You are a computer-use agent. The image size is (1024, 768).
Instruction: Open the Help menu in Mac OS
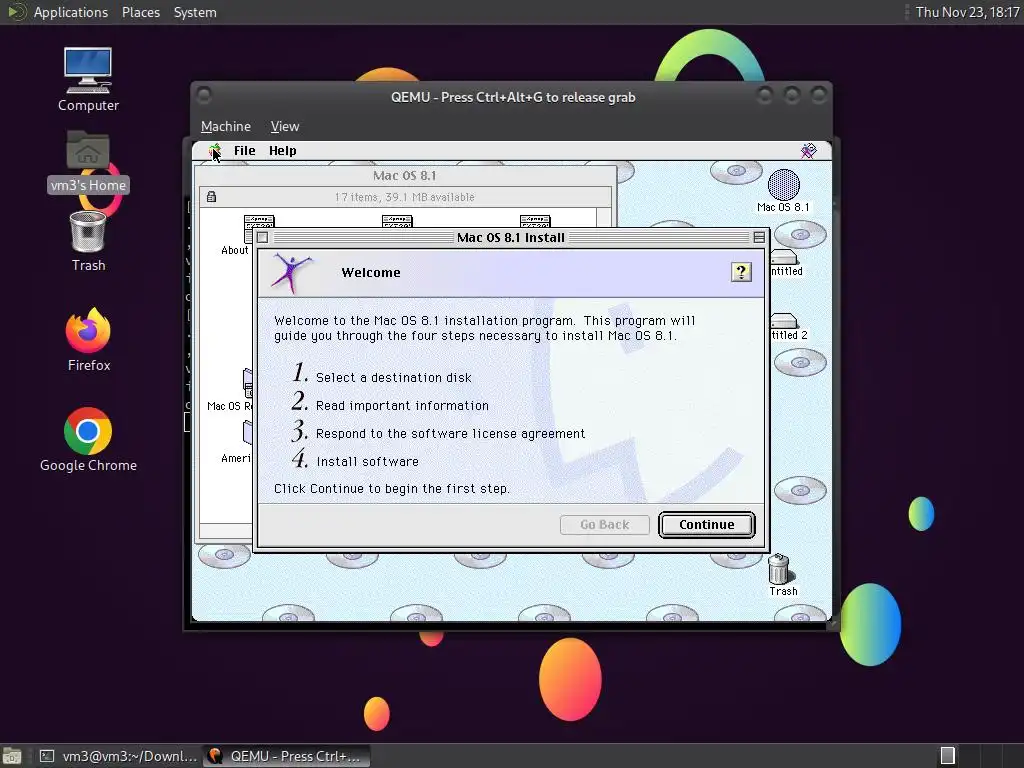pyautogui.click(x=283, y=151)
